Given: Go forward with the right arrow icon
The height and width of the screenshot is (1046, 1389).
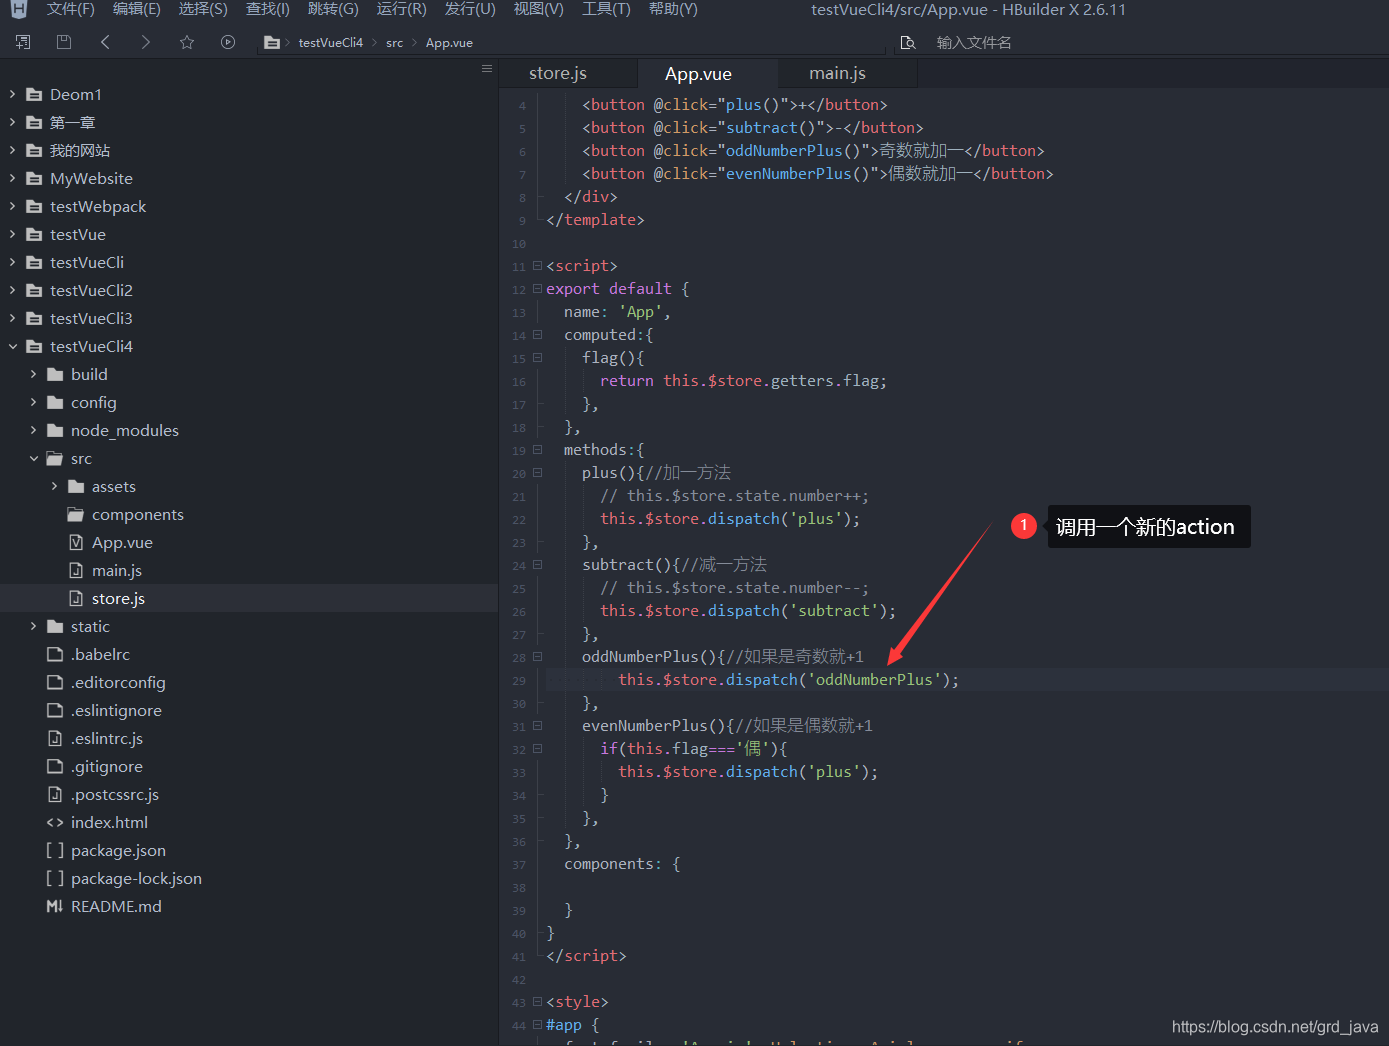Looking at the screenshot, I should pyautogui.click(x=145, y=42).
